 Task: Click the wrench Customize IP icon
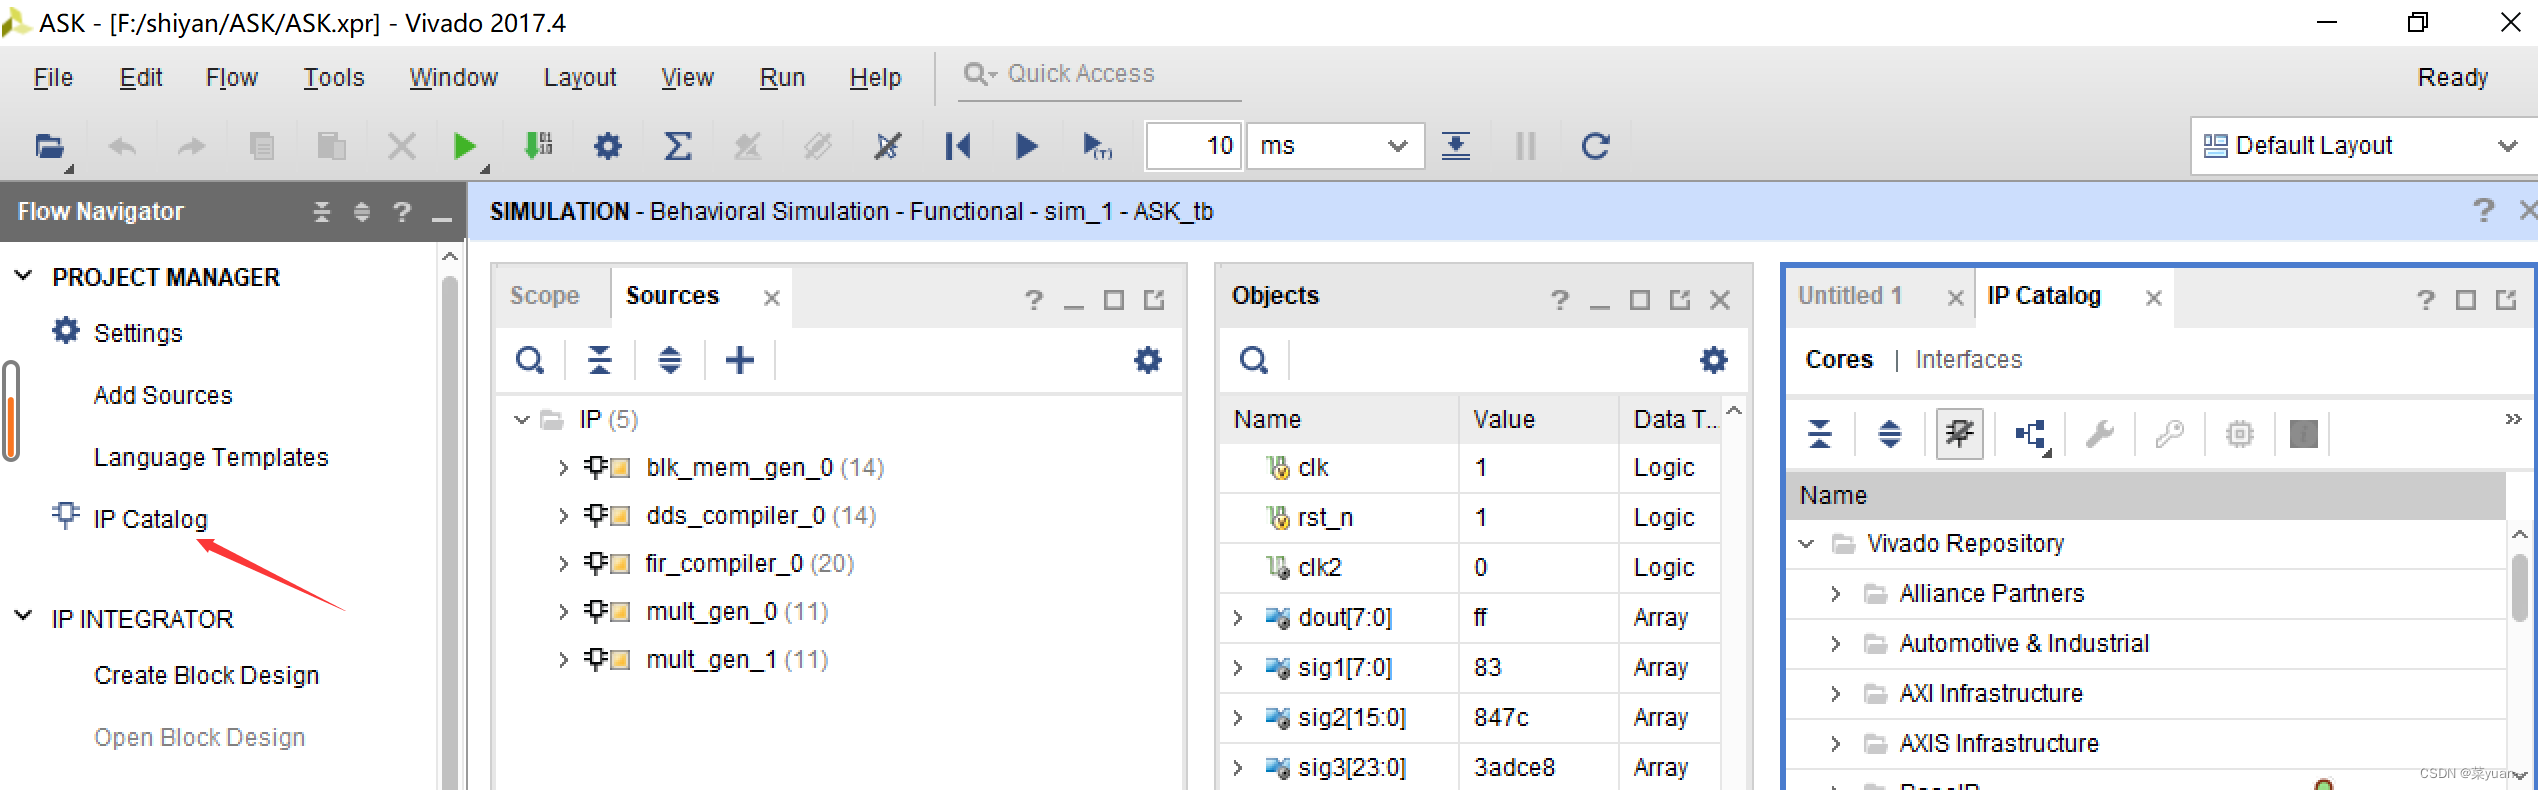pos(2100,434)
